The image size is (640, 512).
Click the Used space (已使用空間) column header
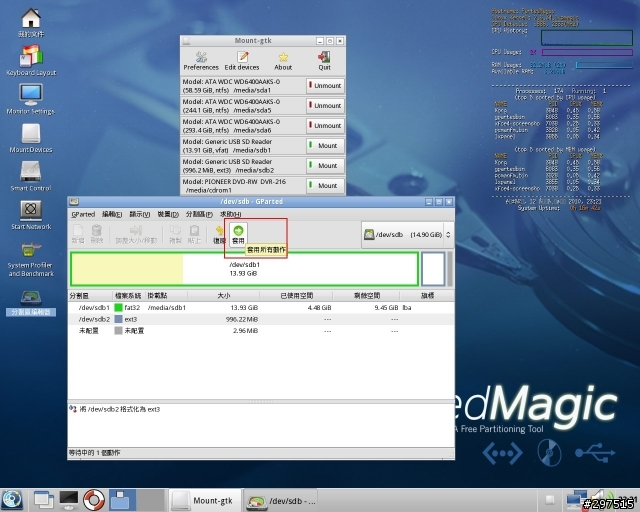point(296,296)
